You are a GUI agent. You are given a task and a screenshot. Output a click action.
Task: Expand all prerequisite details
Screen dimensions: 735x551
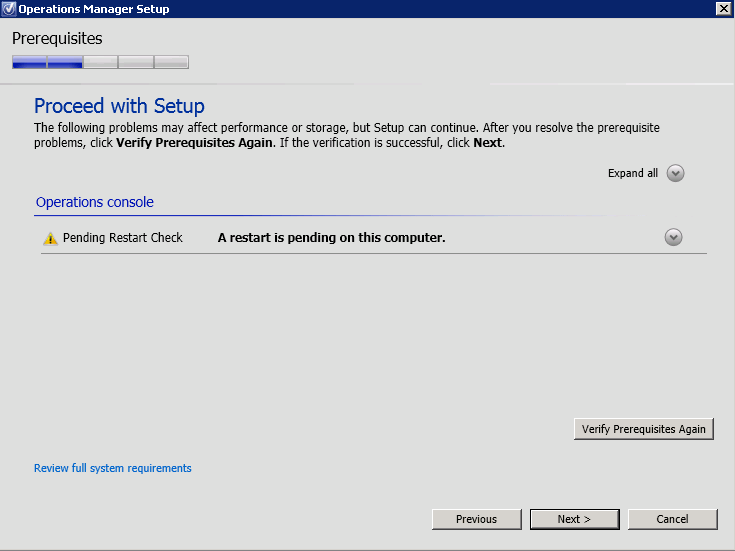click(x=675, y=173)
